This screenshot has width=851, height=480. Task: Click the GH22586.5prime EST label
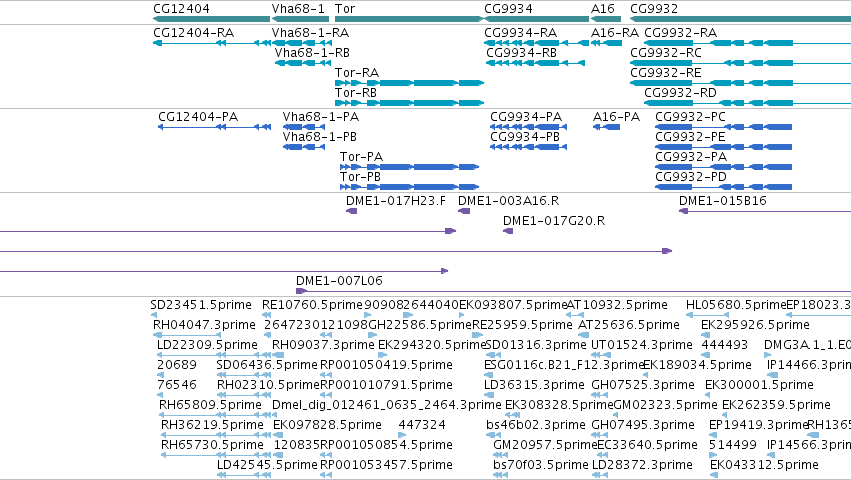pos(420,325)
